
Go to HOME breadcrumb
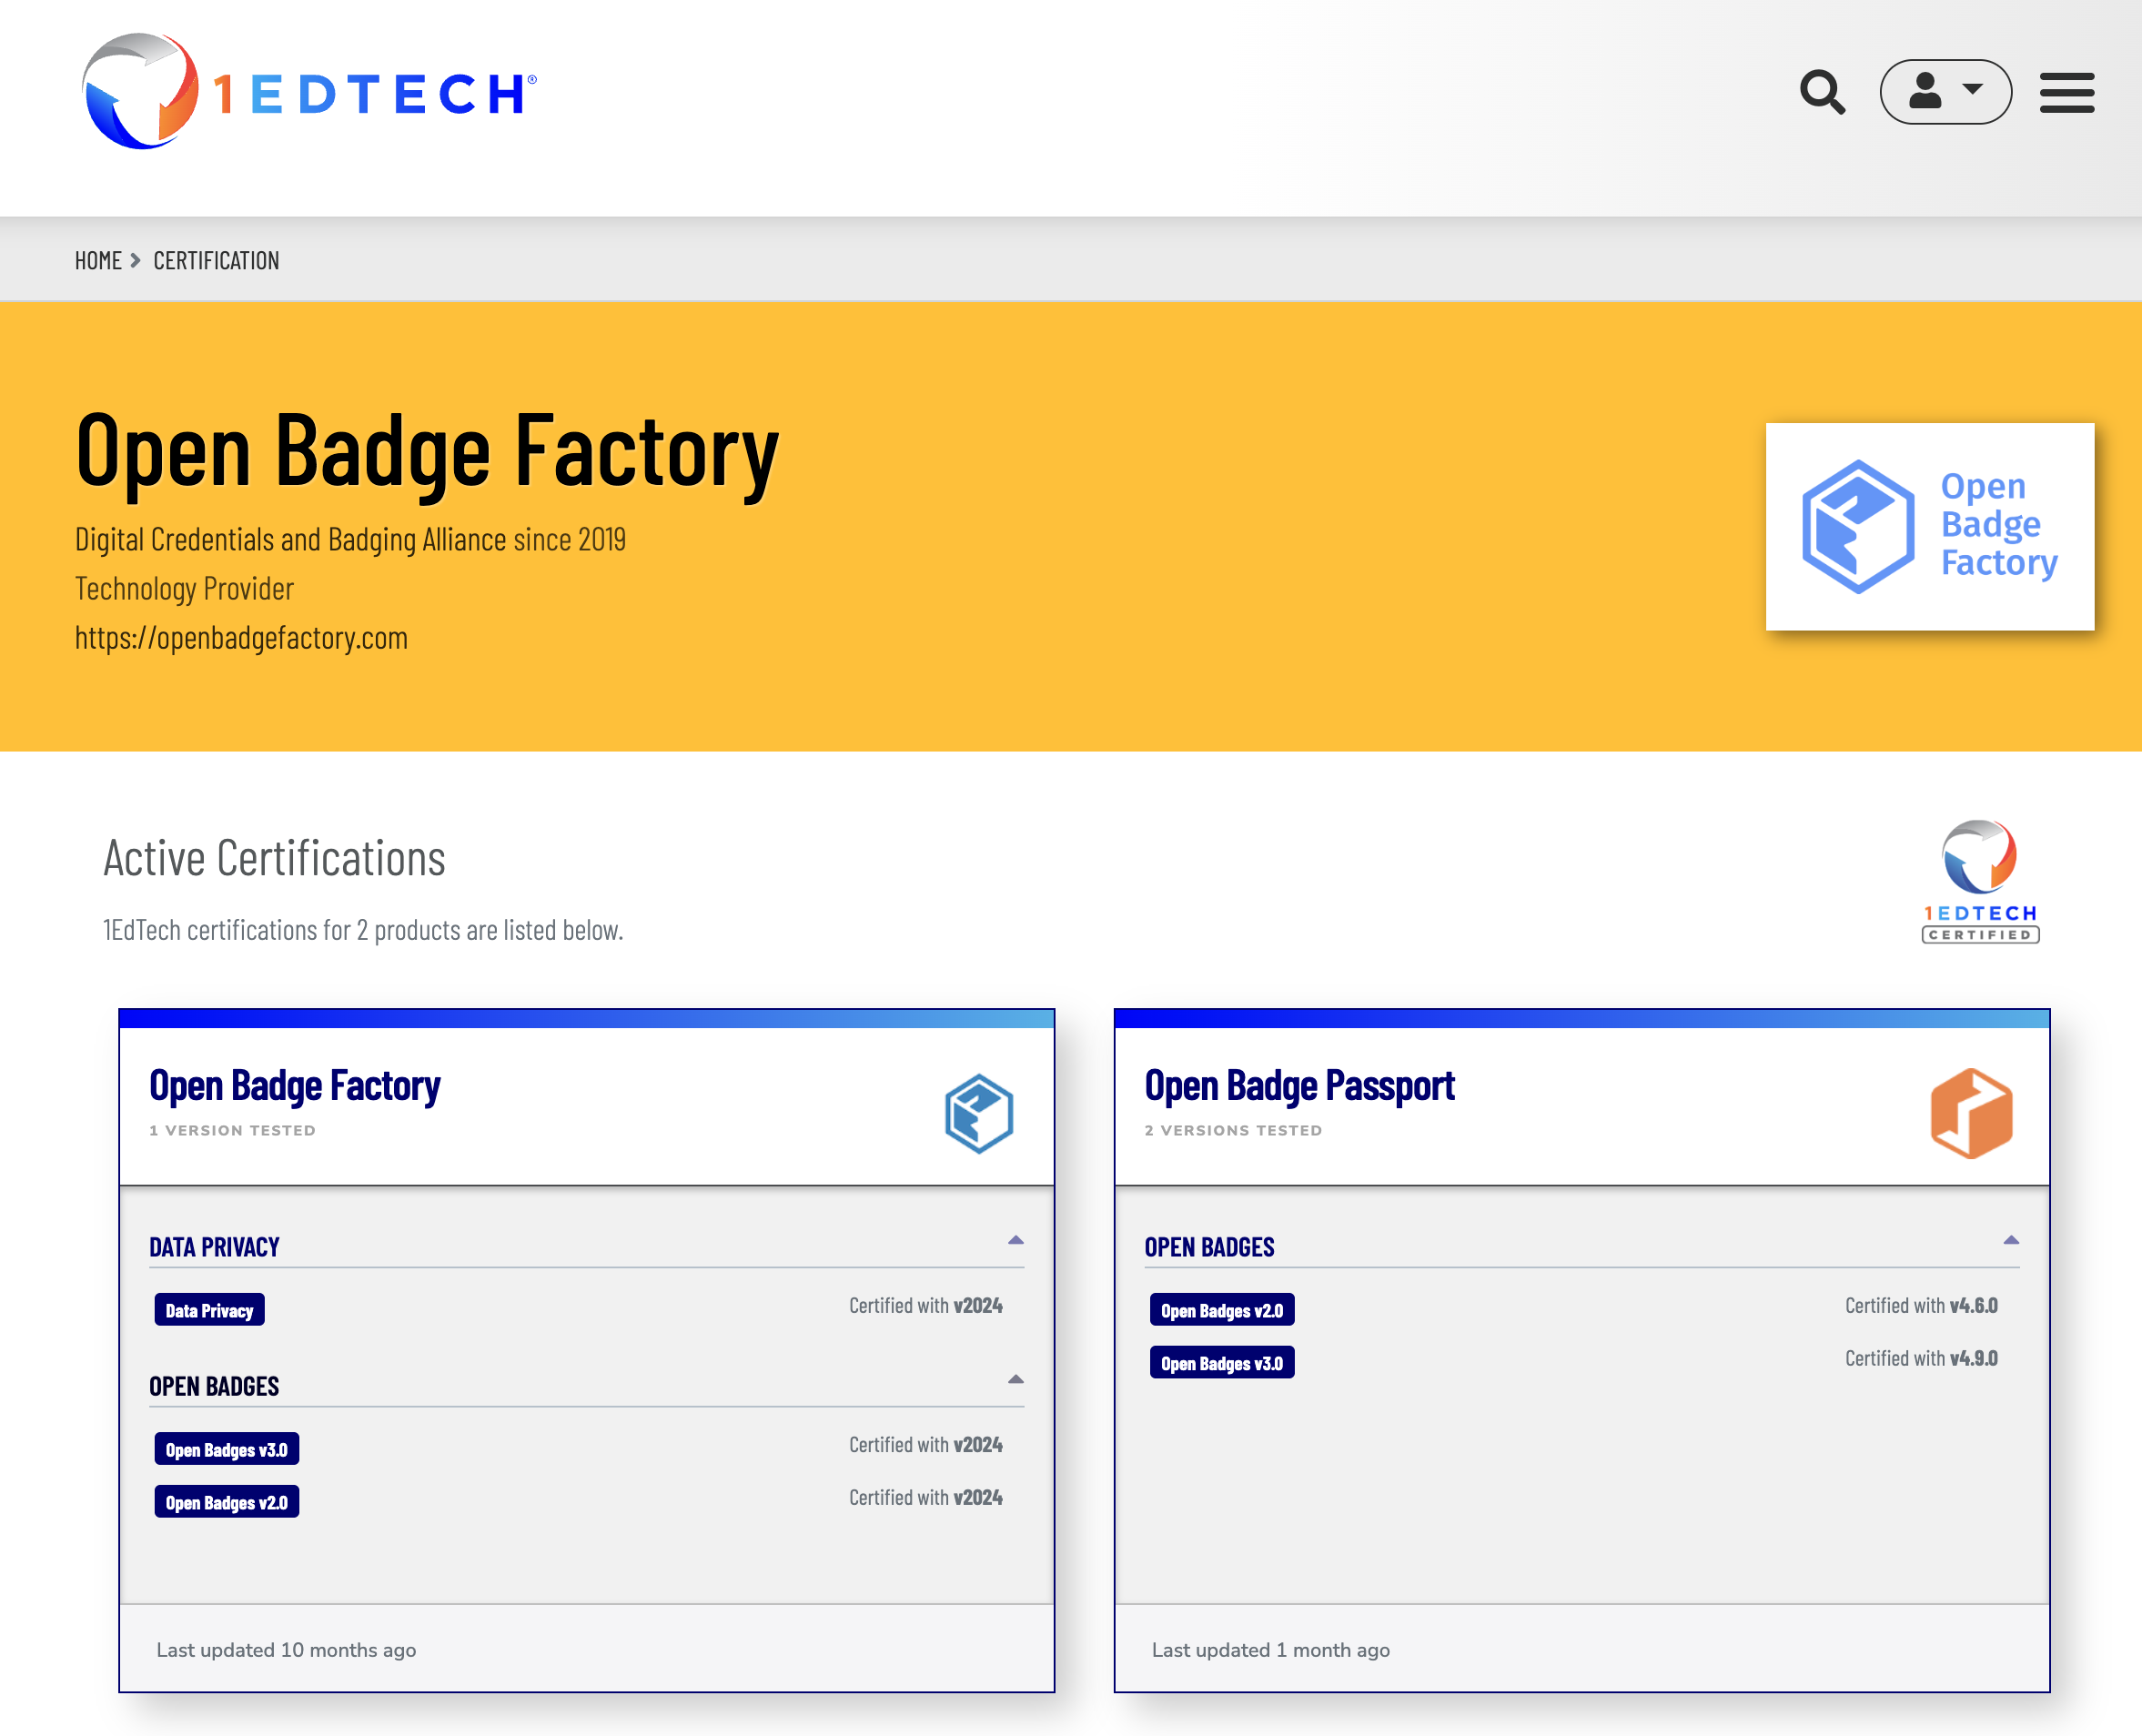tap(98, 261)
